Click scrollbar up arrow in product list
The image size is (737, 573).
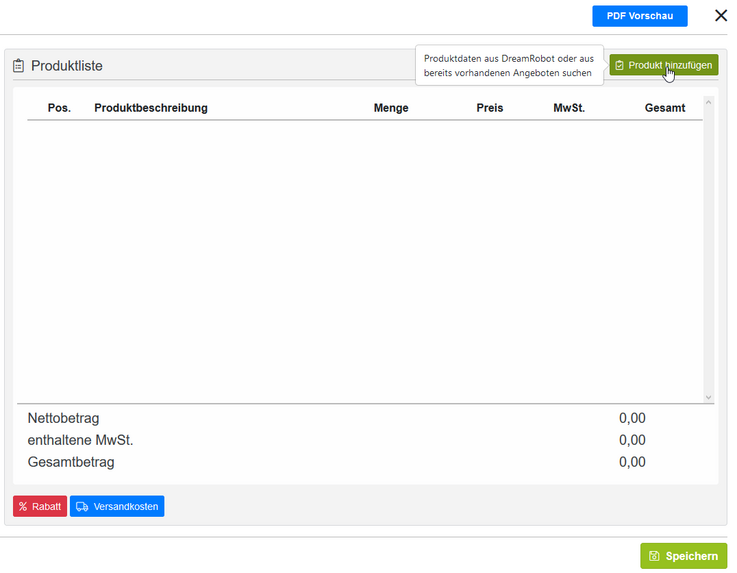click(708, 102)
